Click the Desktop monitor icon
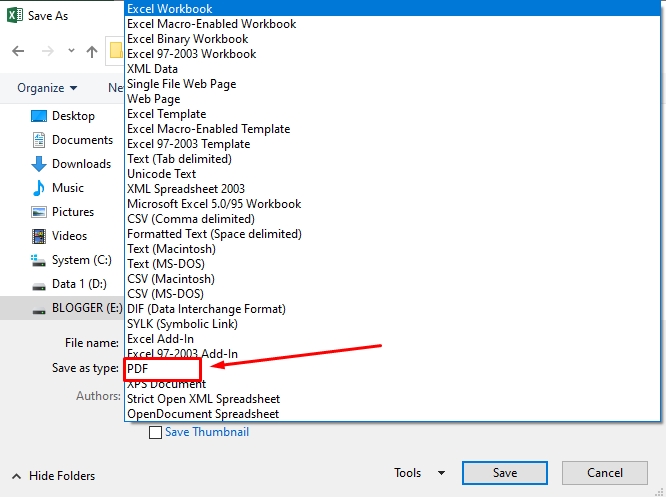This screenshot has height=497, width=666. pyautogui.click(x=39, y=116)
